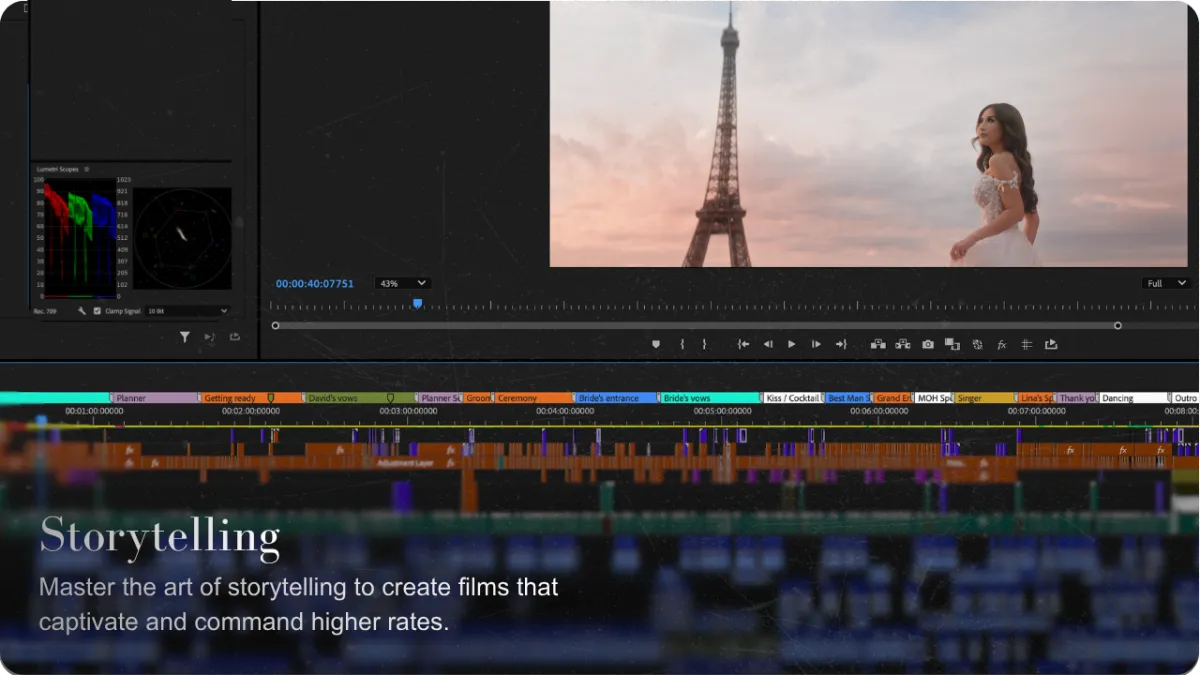The image size is (1200, 675).
Task: Click the Lumetri Scopes panel title
Action: point(57,169)
